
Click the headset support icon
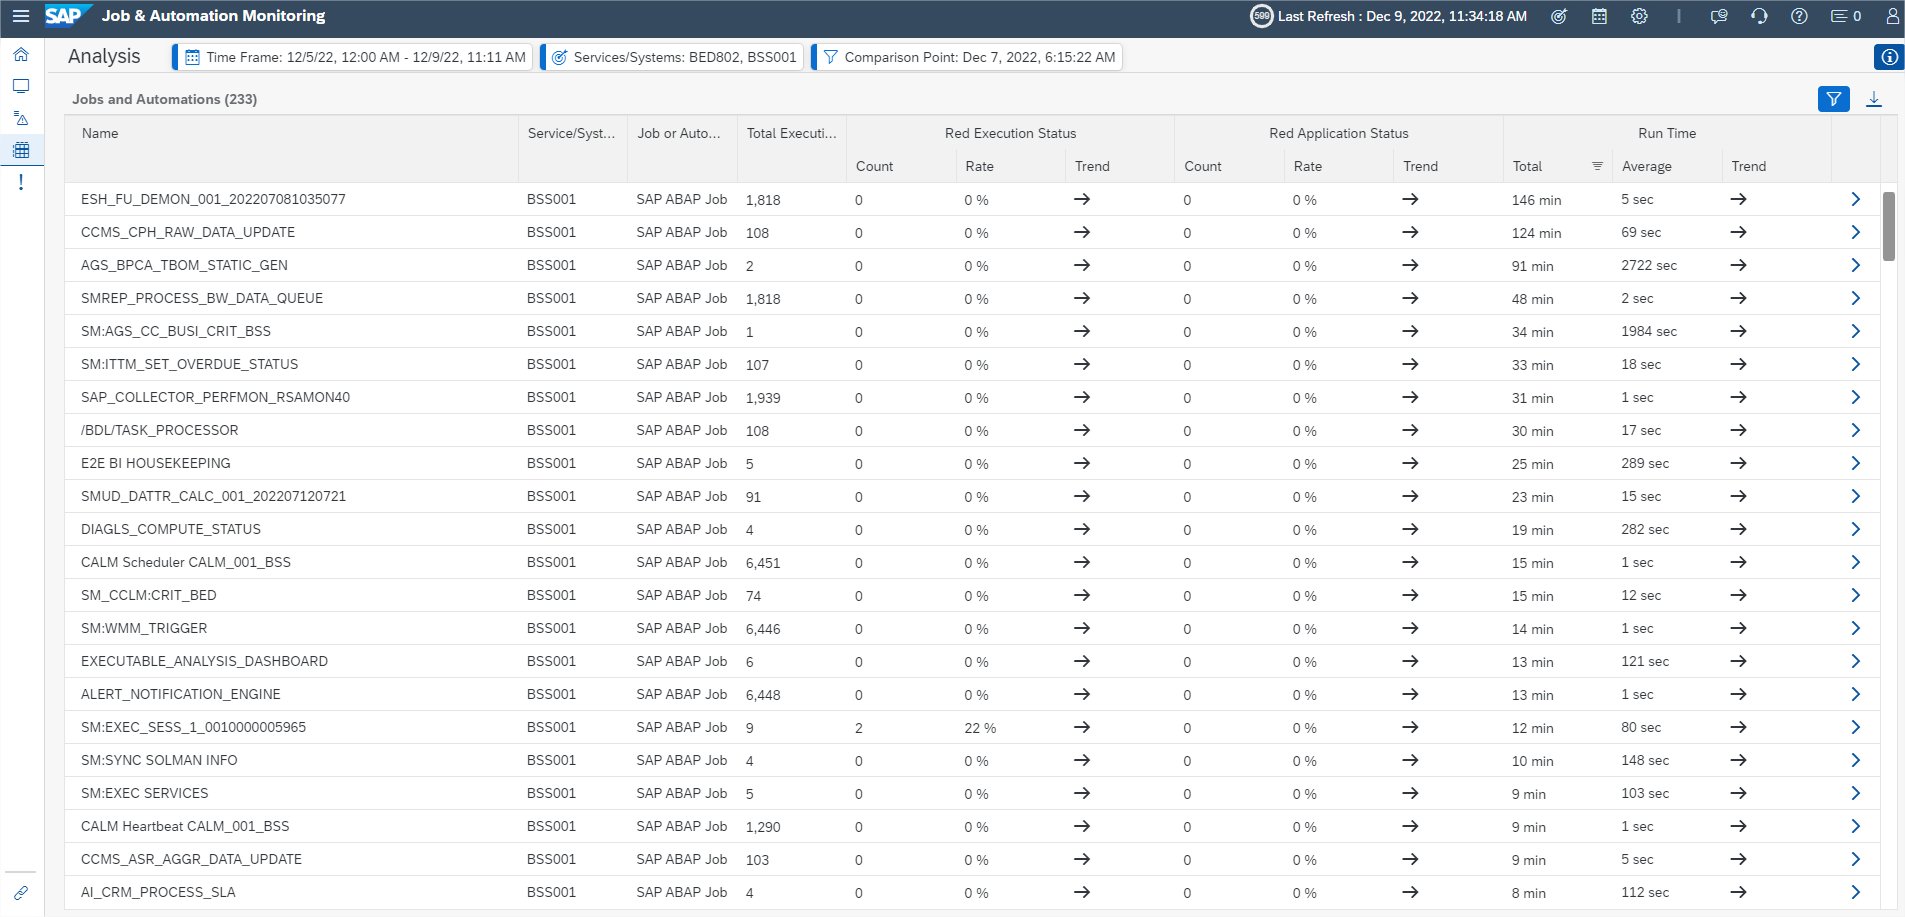[x=1759, y=16]
